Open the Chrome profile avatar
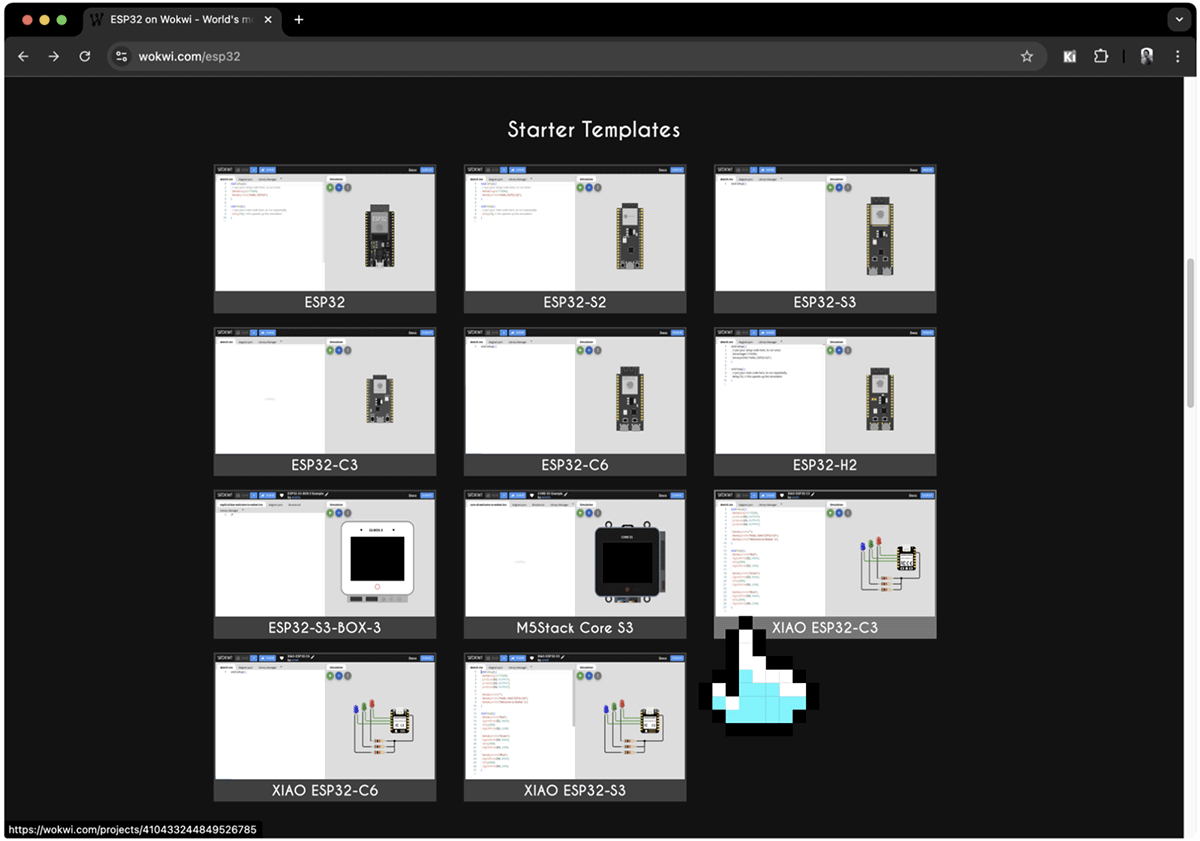1200x841 pixels. tap(1146, 56)
